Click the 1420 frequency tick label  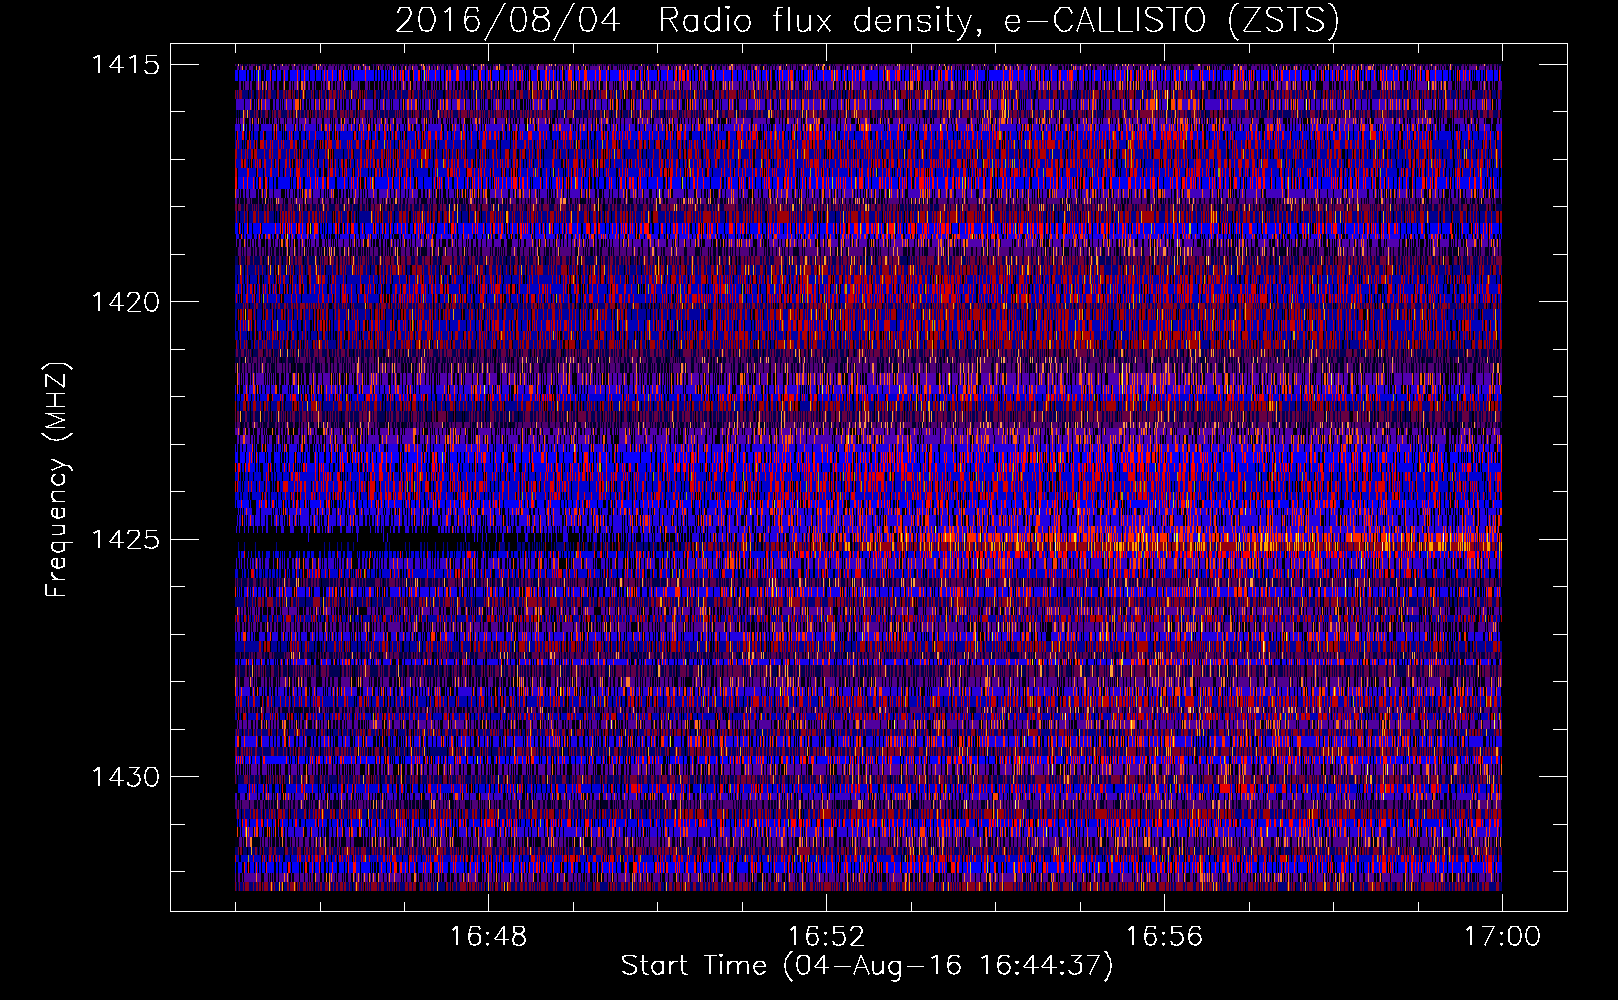(125, 302)
